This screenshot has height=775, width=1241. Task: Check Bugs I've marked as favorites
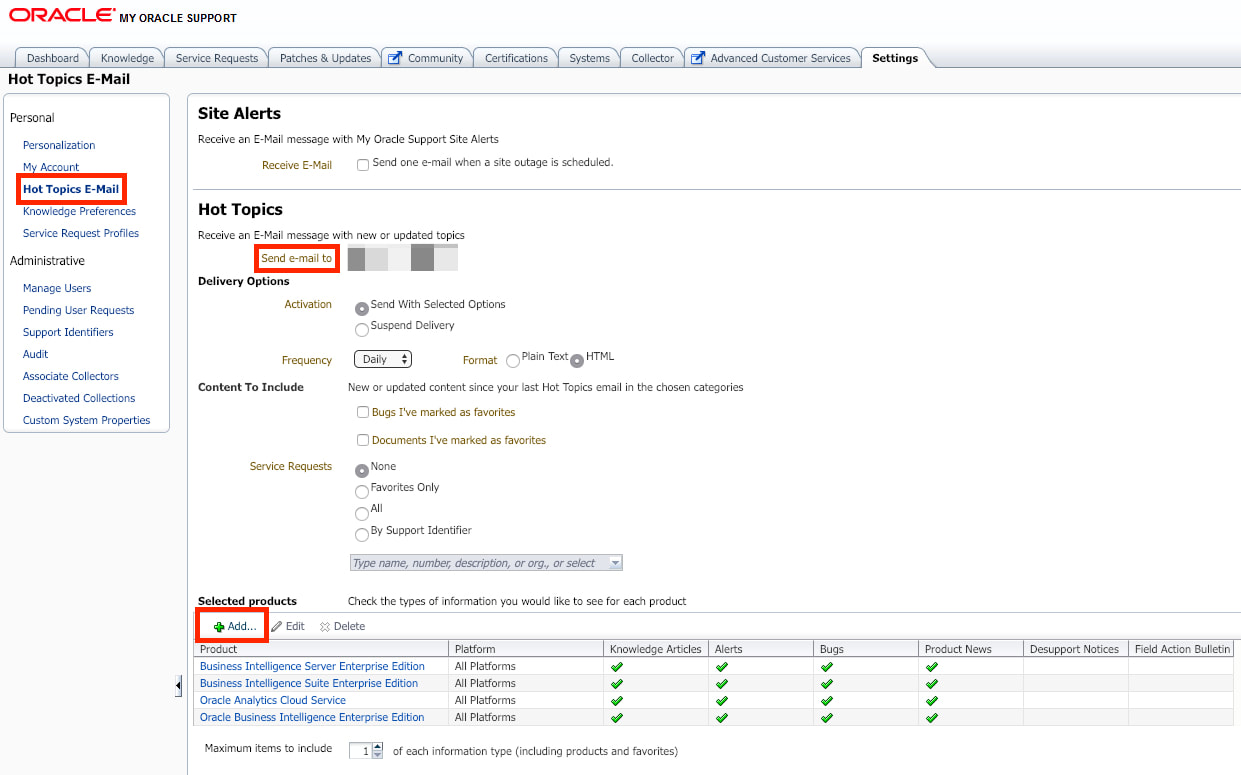tap(363, 412)
